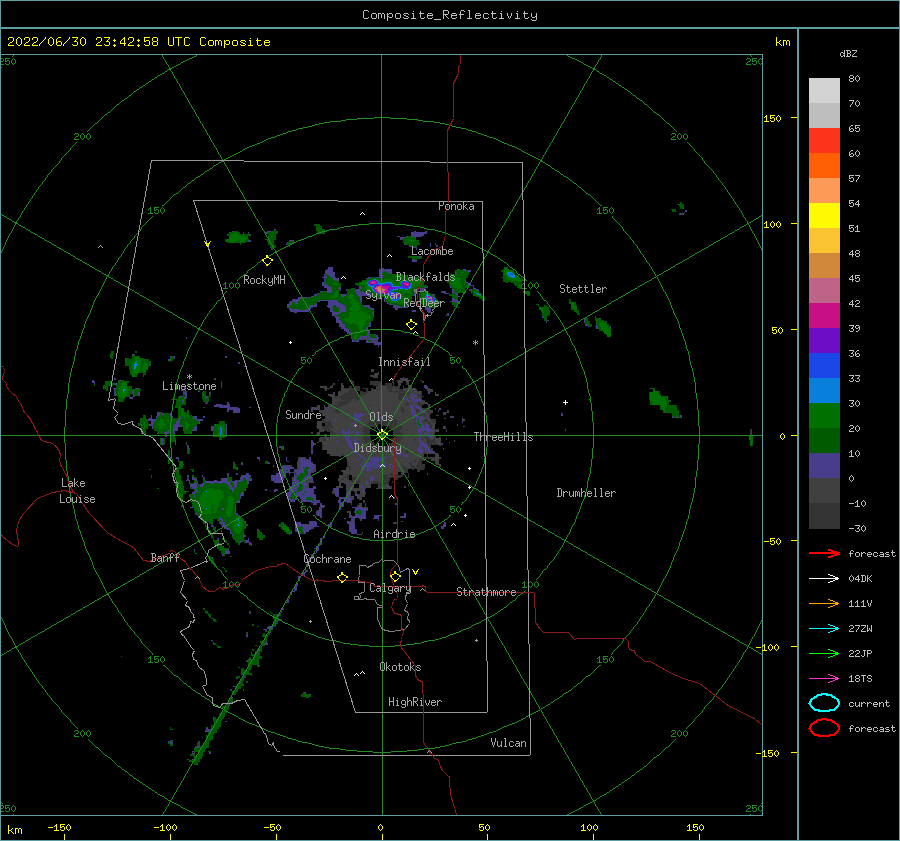Select the 65 dBZ red color swatch
The height and width of the screenshot is (841, 900).
824,141
